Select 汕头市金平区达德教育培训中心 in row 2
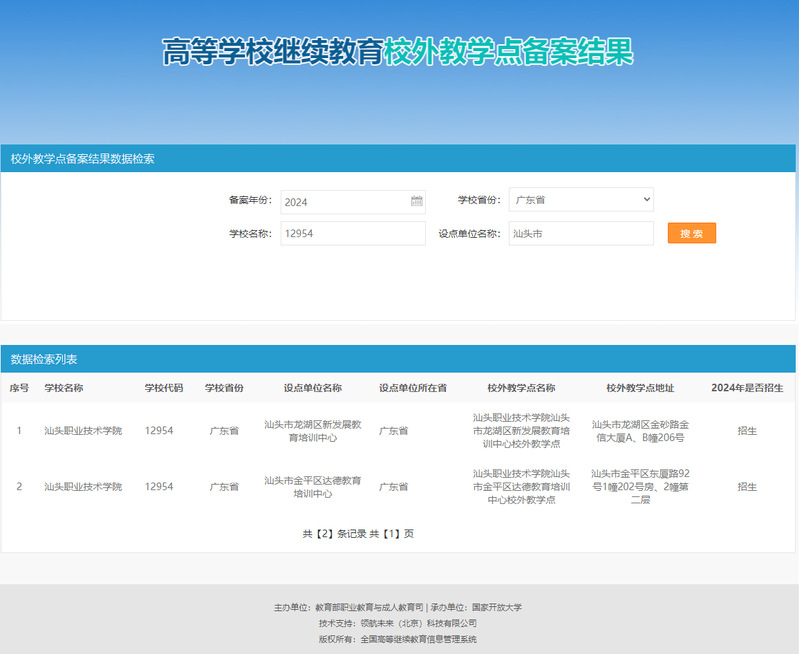This screenshot has height=654, width=799. [x=312, y=487]
